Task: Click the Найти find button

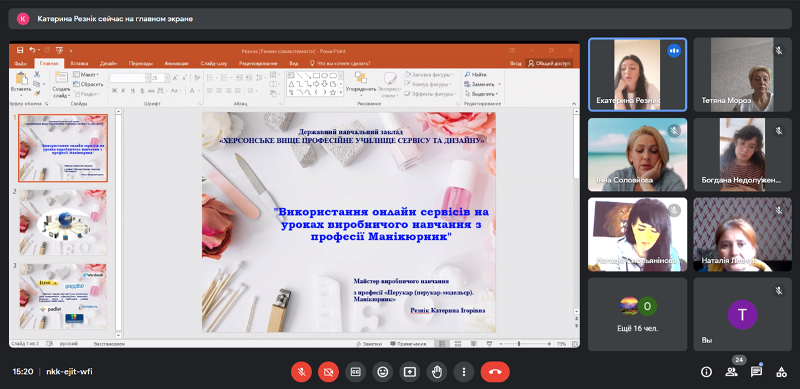Action: 476,75
